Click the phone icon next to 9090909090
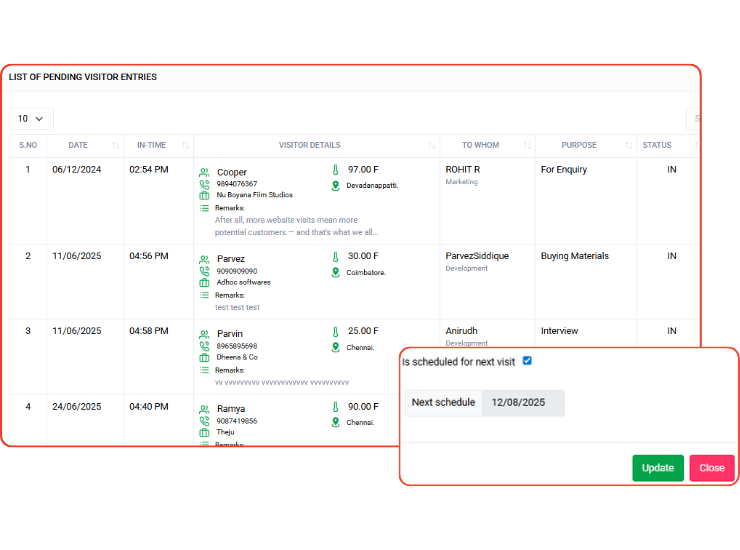 (204, 271)
